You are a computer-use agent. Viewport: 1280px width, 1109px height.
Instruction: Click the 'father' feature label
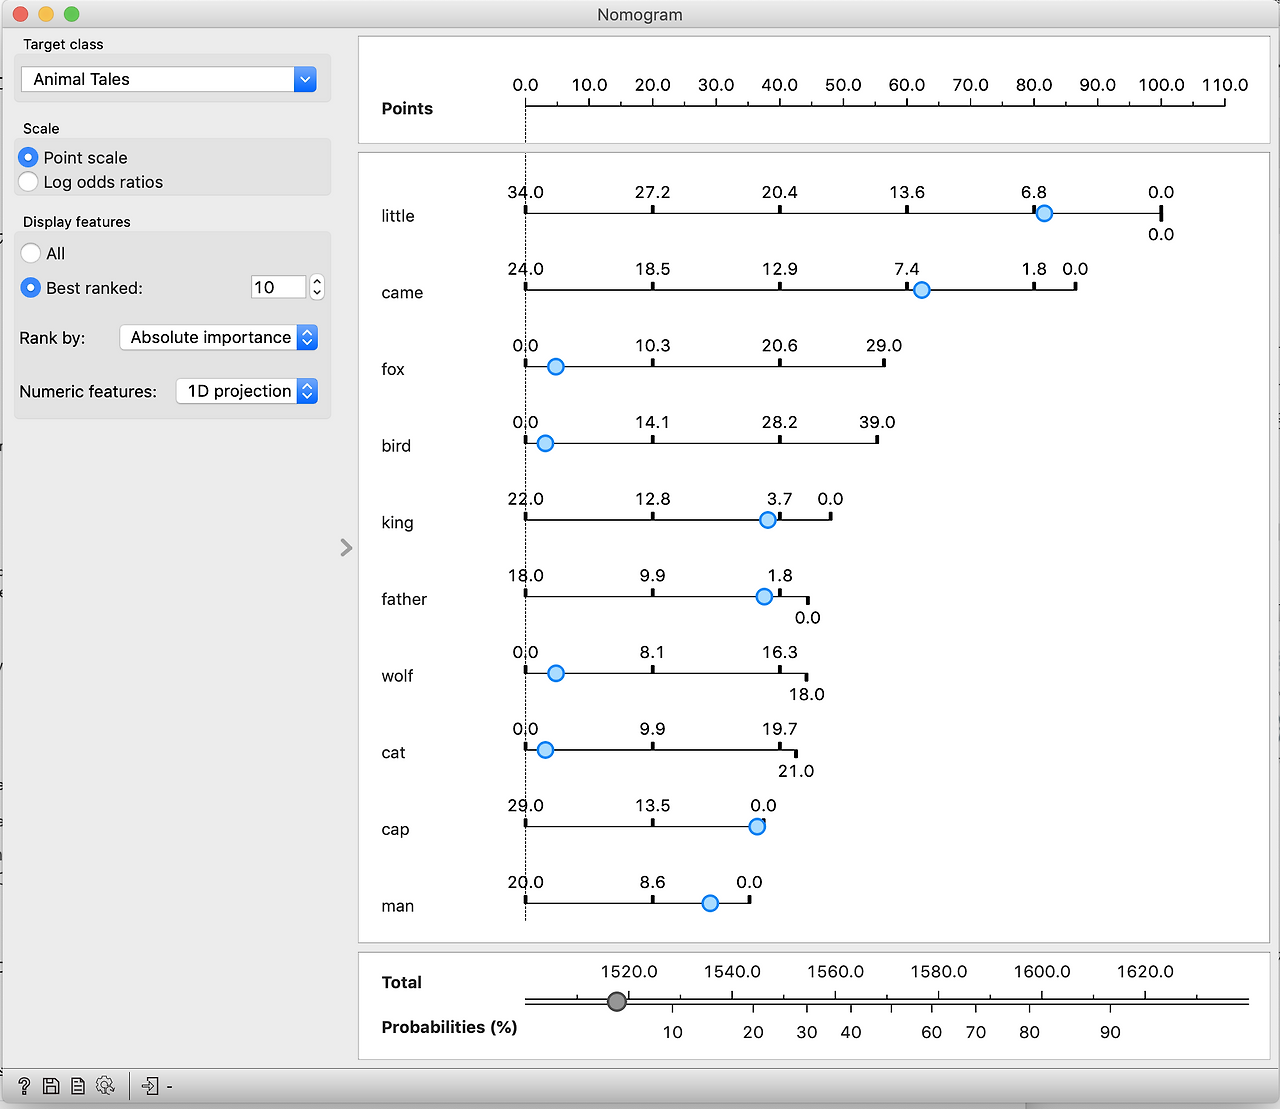[x=404, y=599]
